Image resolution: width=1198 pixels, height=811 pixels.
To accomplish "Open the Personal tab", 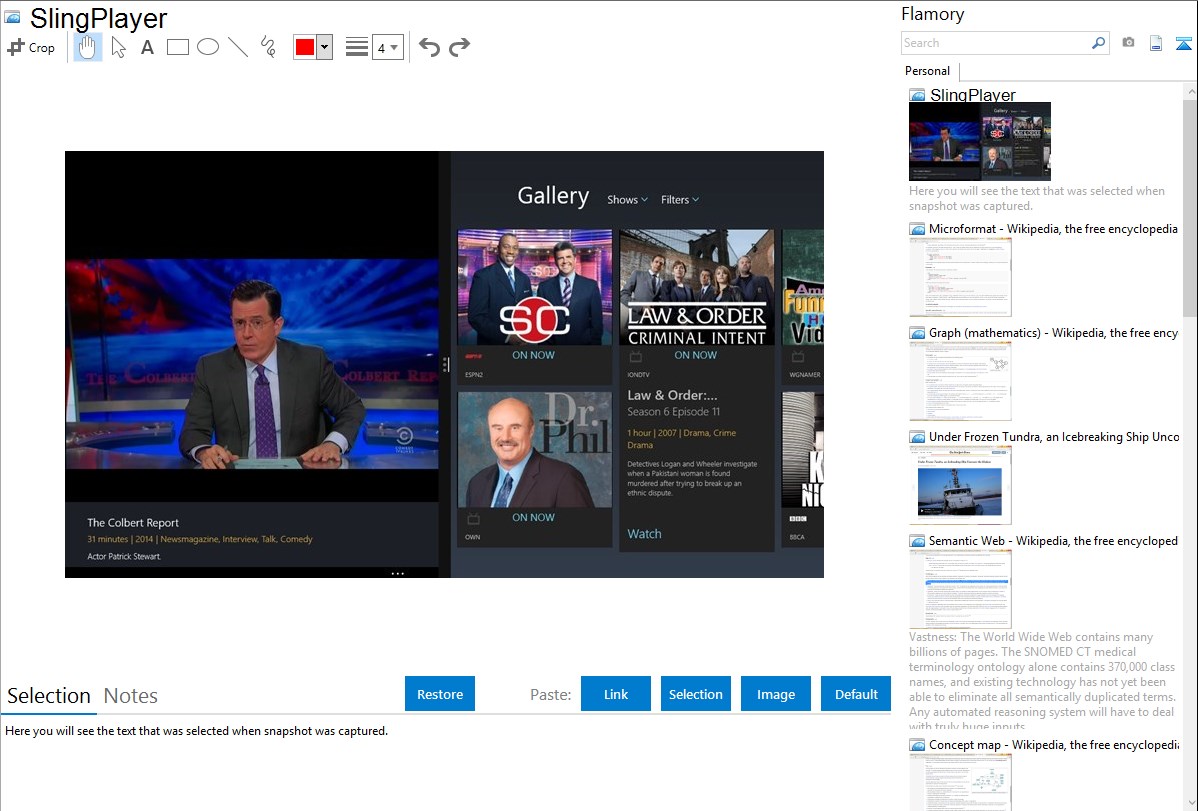I will (x=927, y=71).
